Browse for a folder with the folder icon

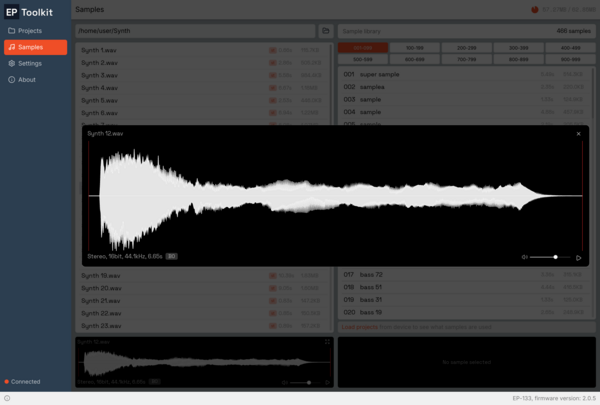pyautogui.click(x=326, y=31)
